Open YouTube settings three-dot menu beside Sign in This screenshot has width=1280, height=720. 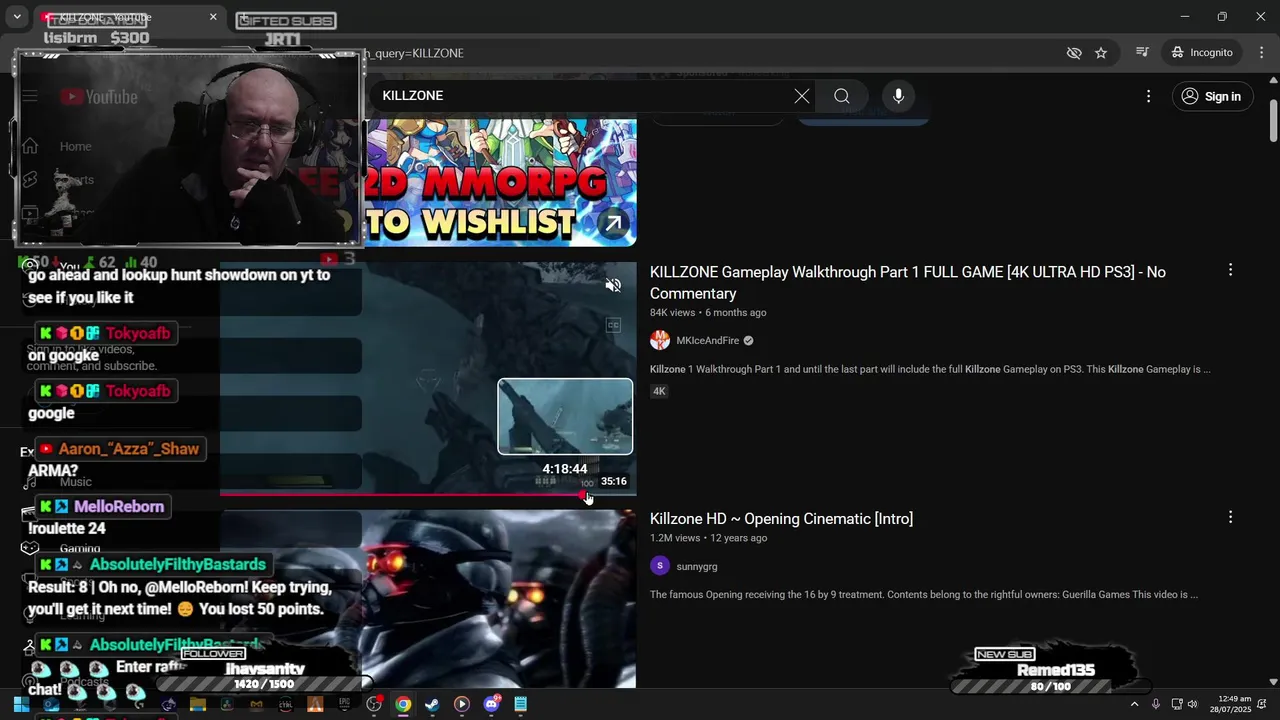[1148, 96]
